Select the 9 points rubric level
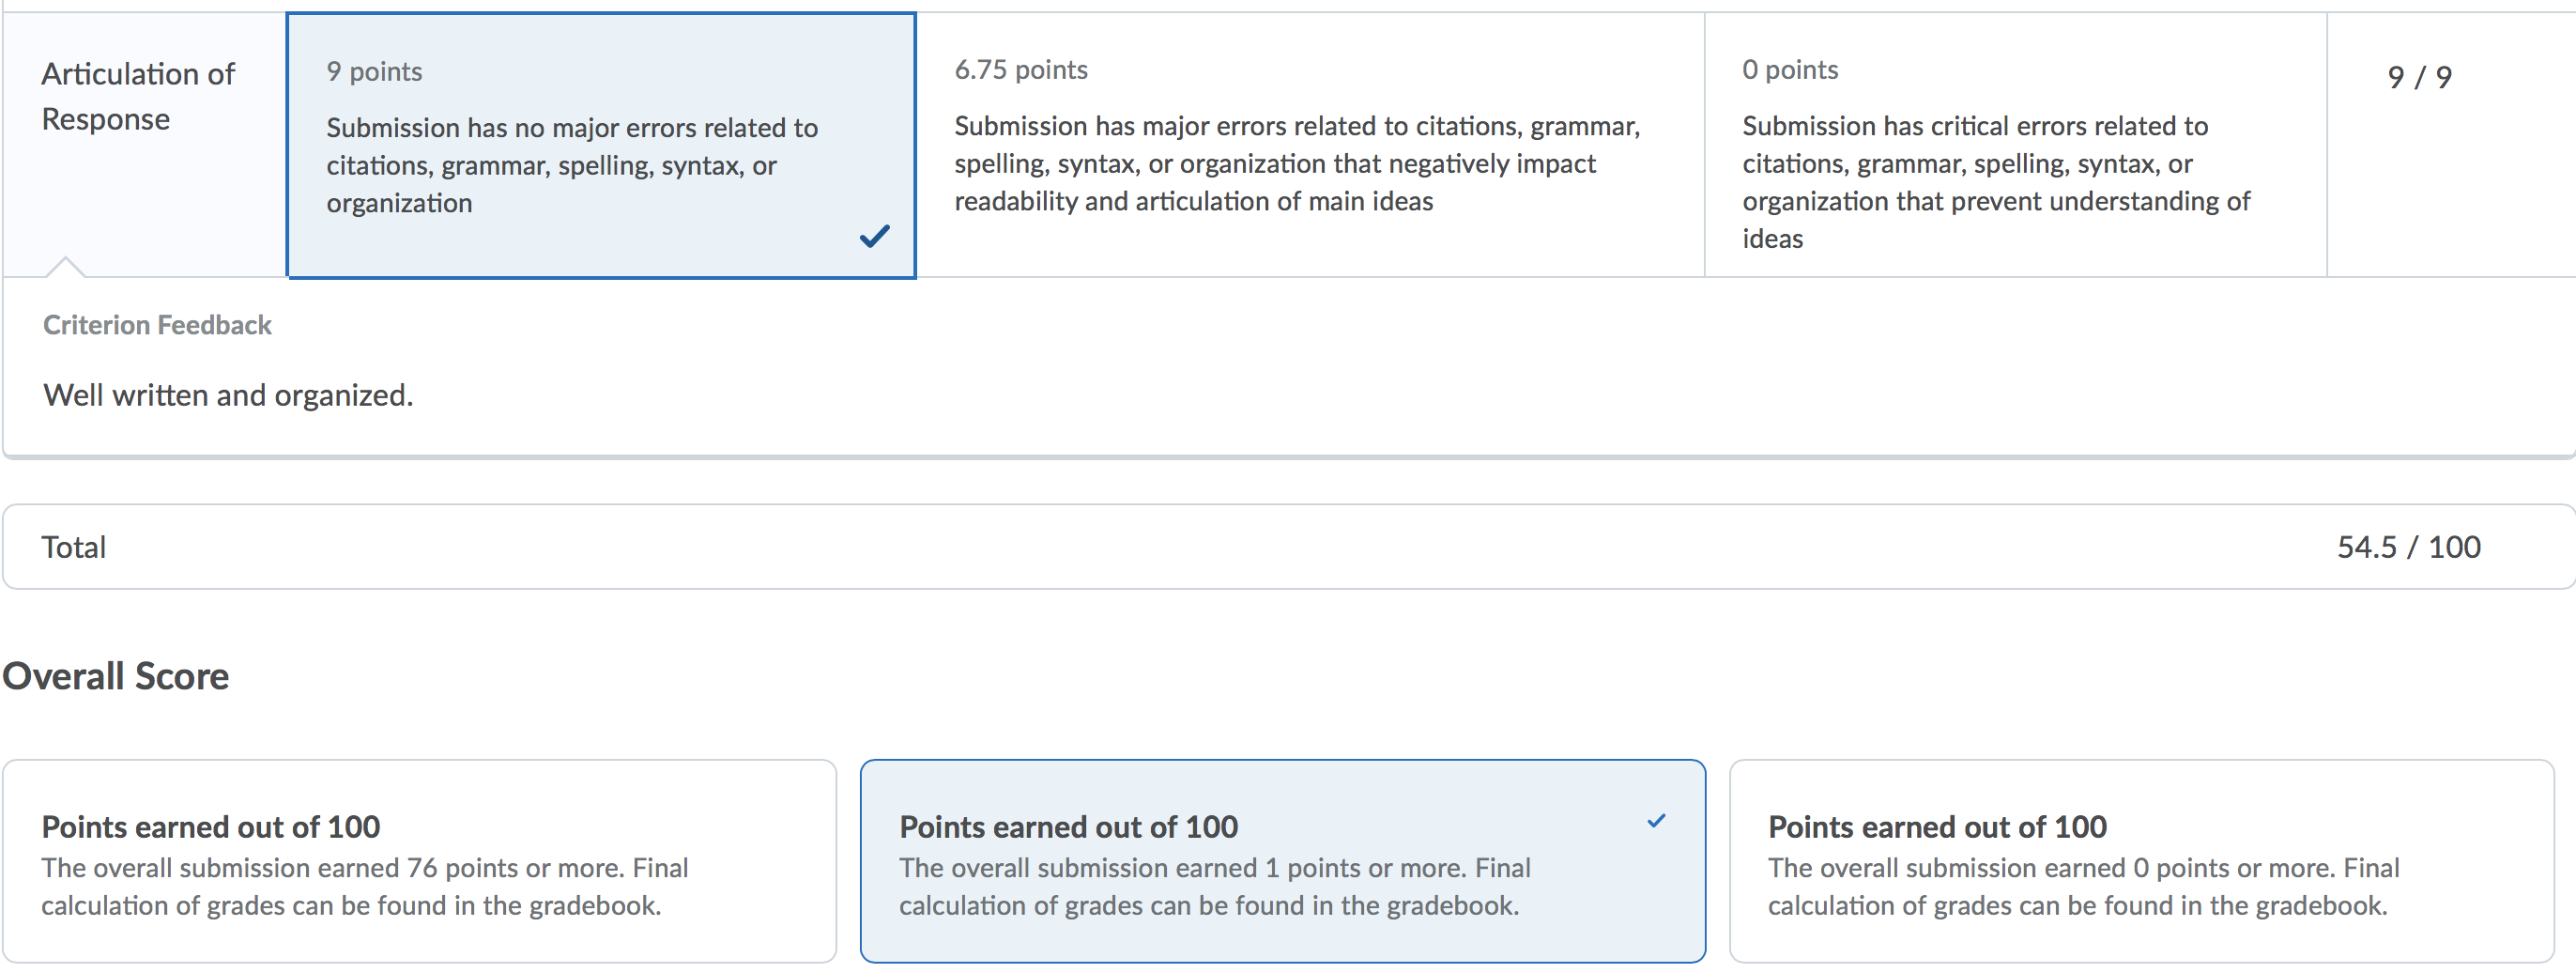 [601, 145]
